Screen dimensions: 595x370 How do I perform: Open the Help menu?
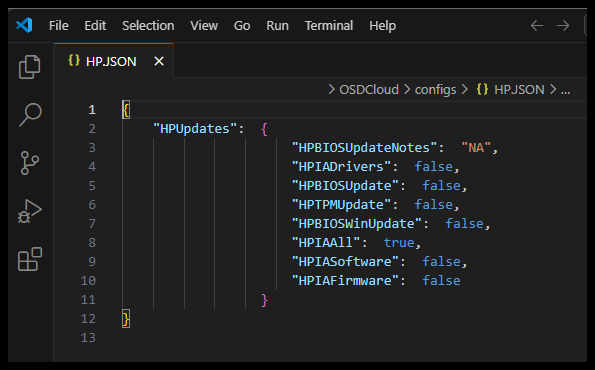(382, 25)
